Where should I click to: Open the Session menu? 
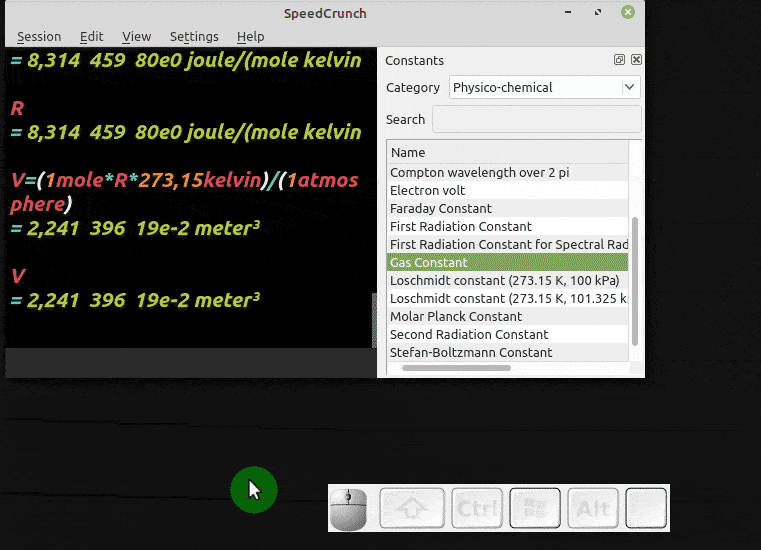click(x=39, y=36)
